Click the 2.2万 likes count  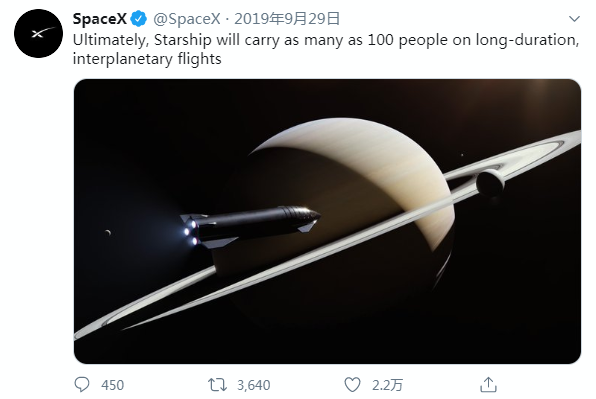[387, 385]
